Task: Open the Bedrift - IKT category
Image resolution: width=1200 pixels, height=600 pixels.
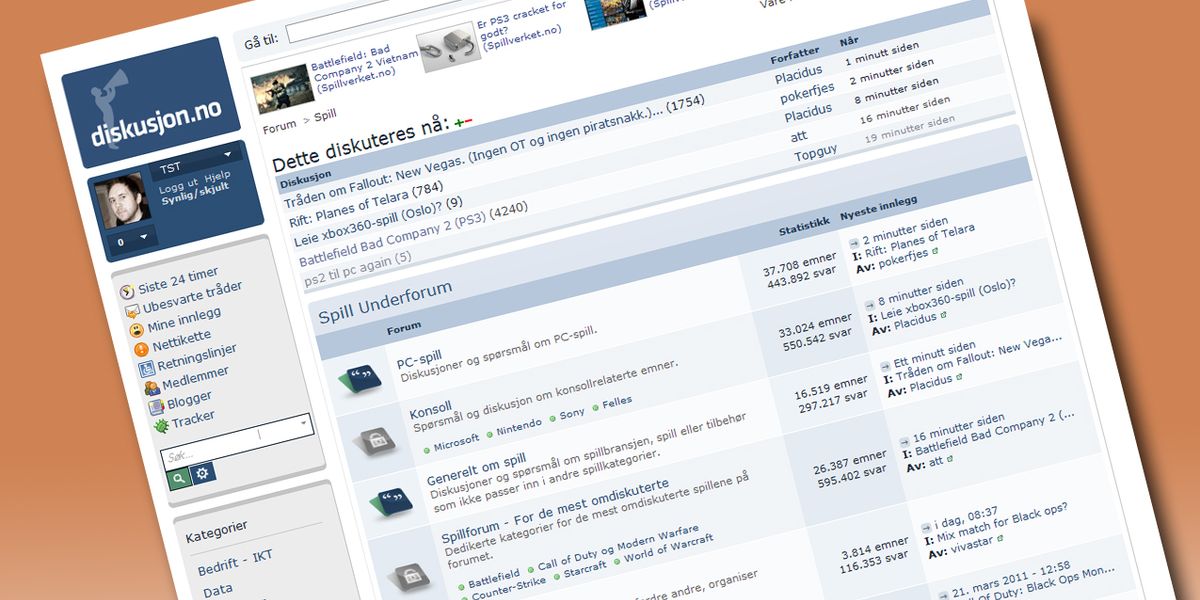Action: tap(234, 562)
